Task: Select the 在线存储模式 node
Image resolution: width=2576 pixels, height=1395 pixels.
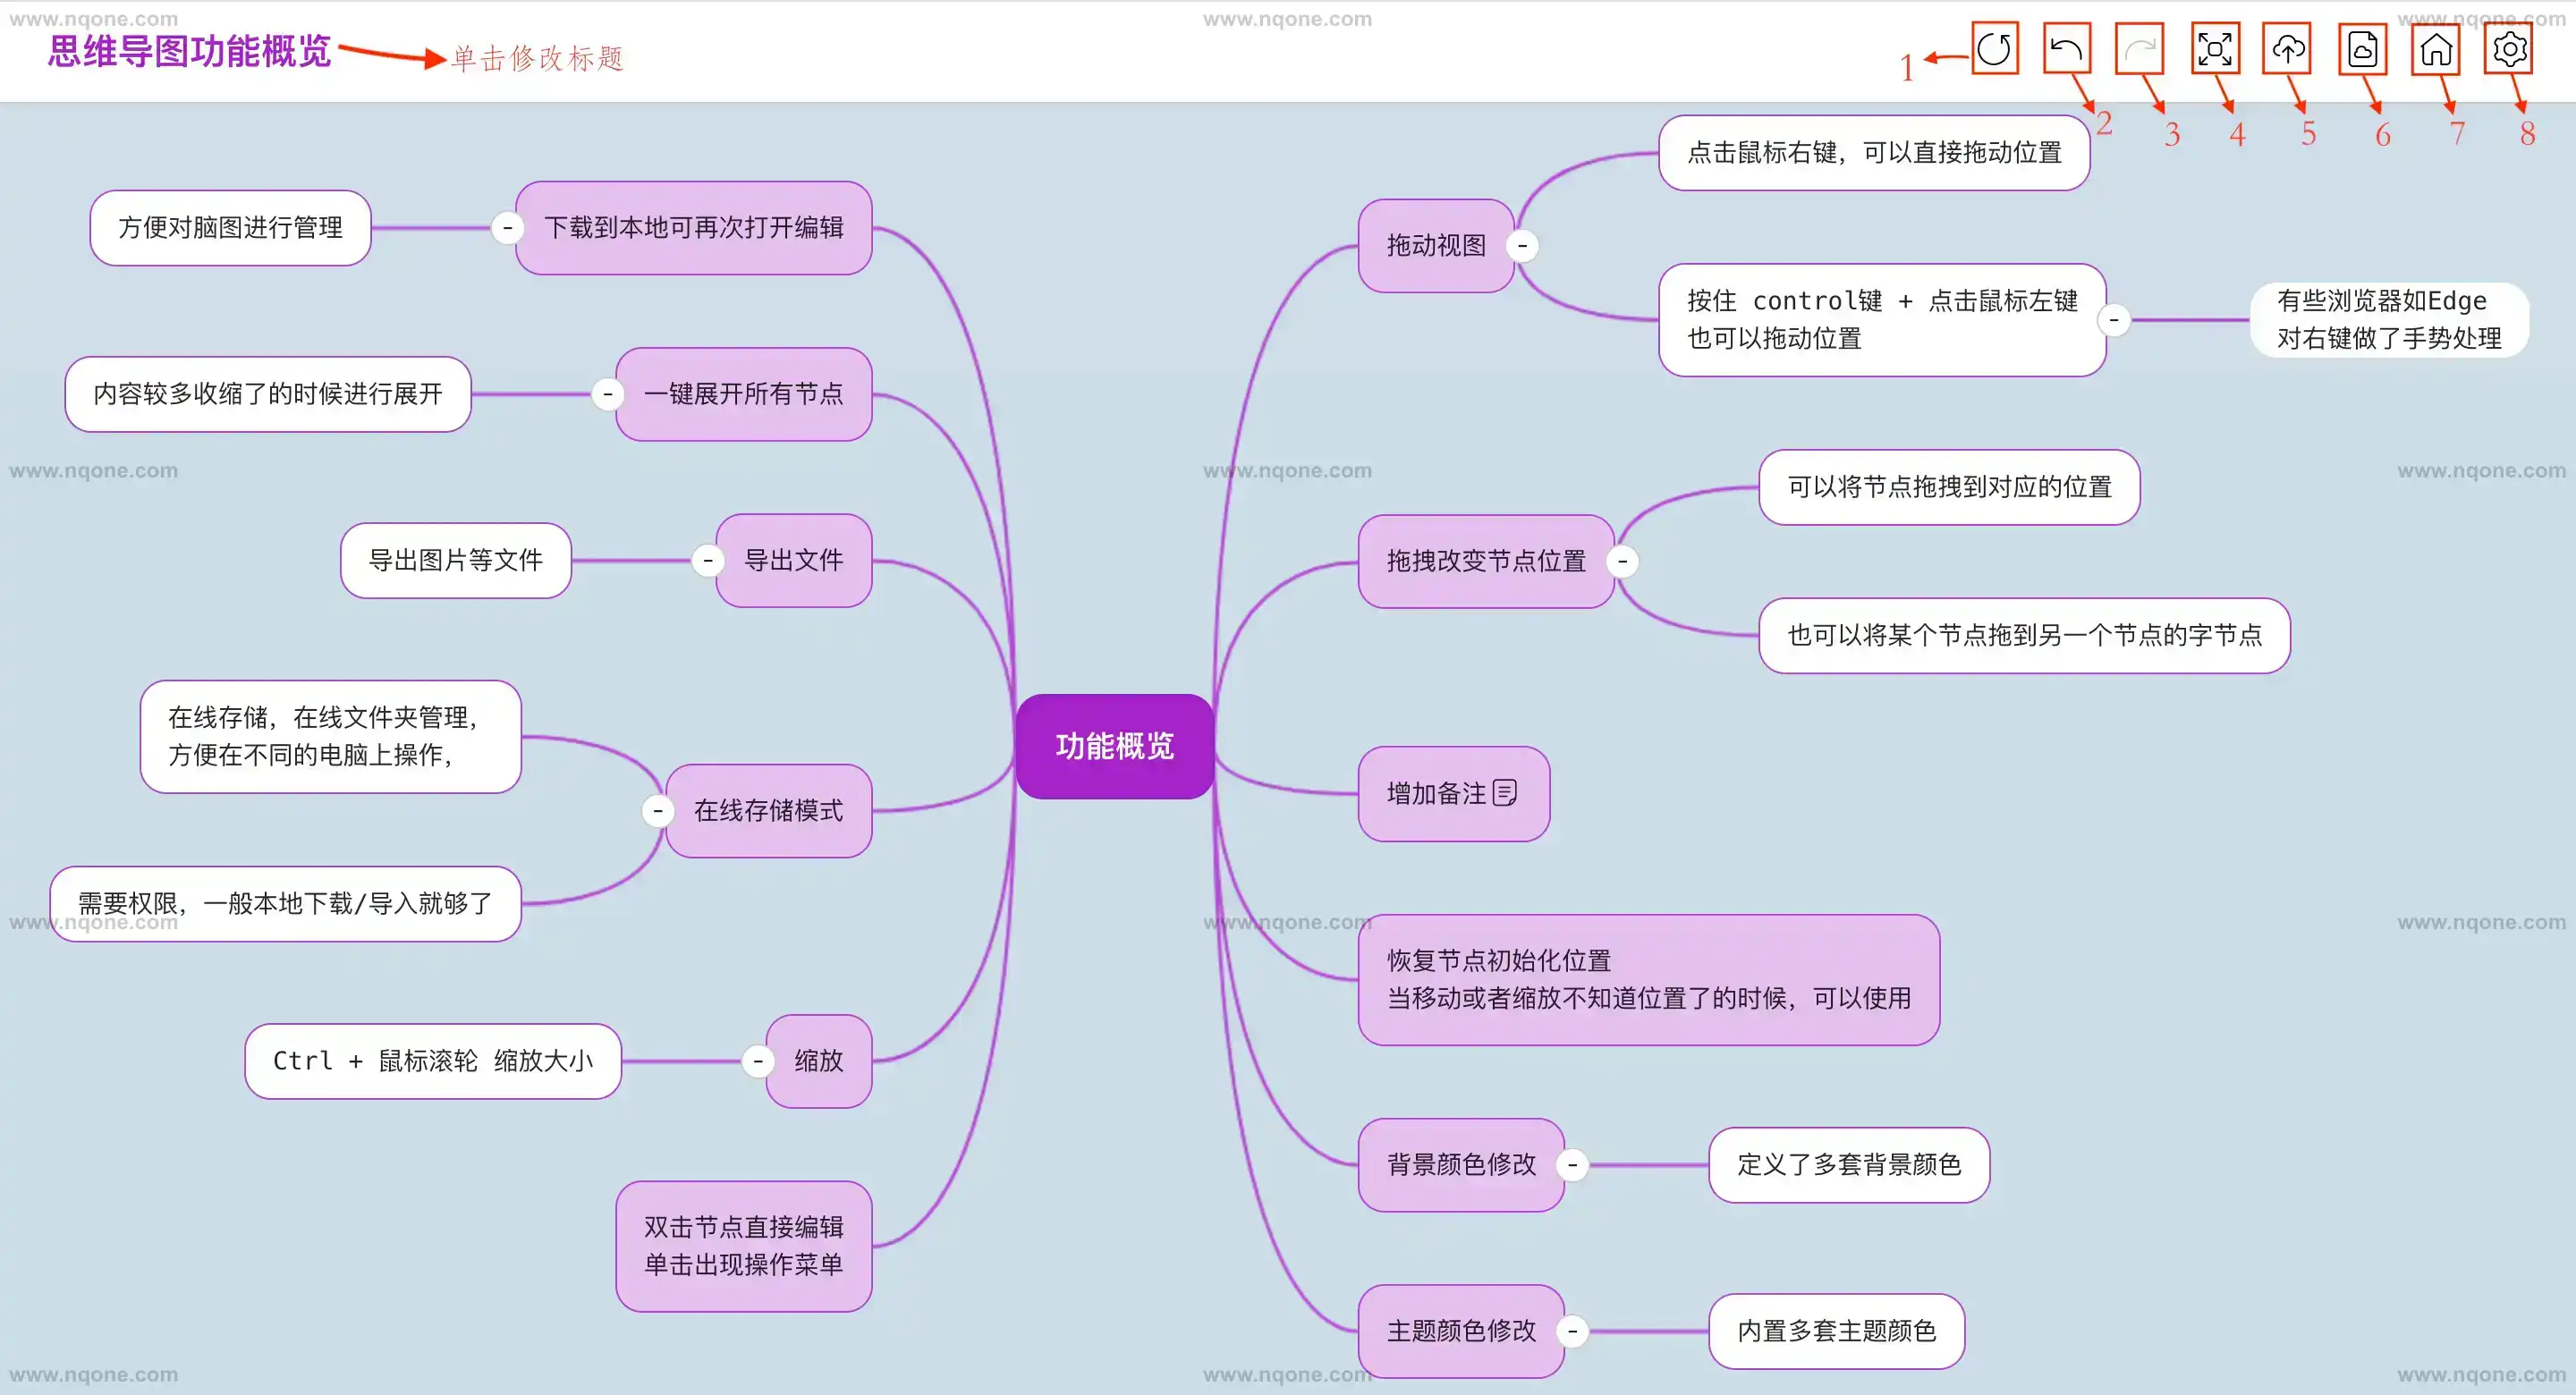Action: click(769, 811)
